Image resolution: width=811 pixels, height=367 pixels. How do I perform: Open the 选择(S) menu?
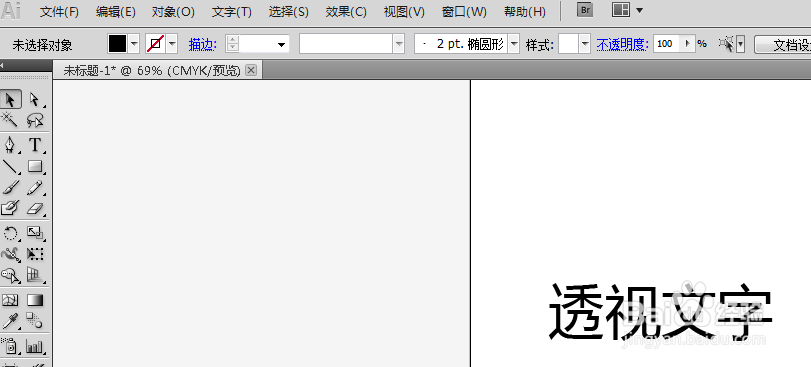click(x=289, y=11)
